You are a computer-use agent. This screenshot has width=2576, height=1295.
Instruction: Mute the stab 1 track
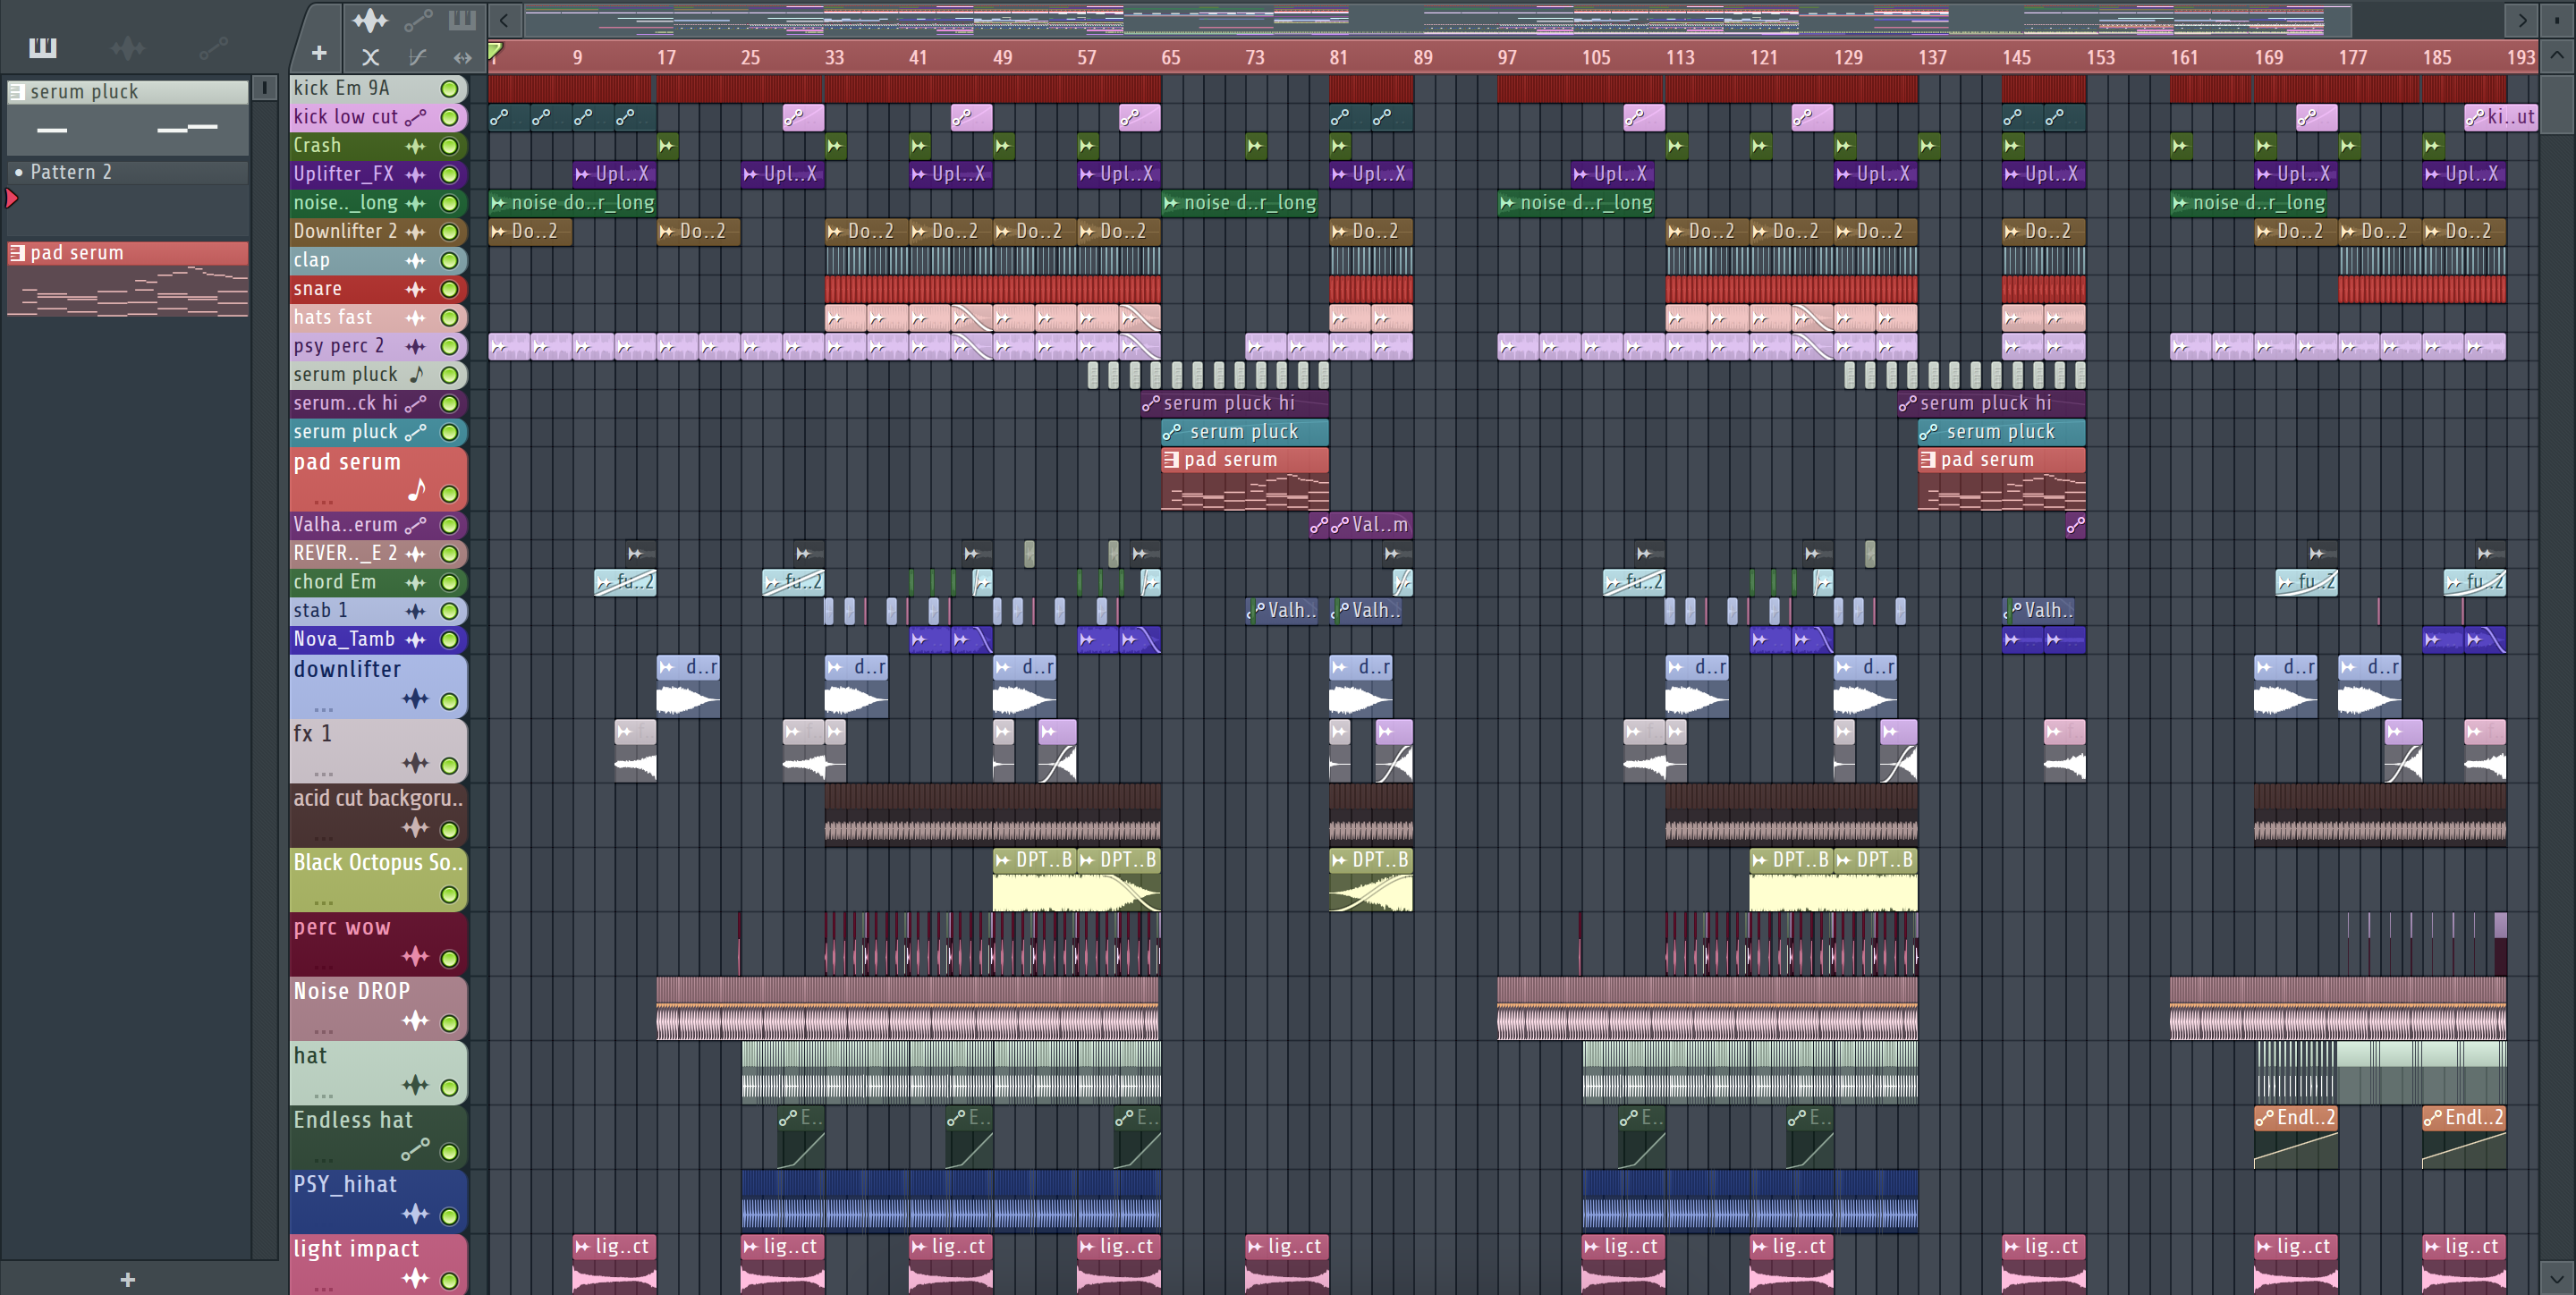[450, 611]
